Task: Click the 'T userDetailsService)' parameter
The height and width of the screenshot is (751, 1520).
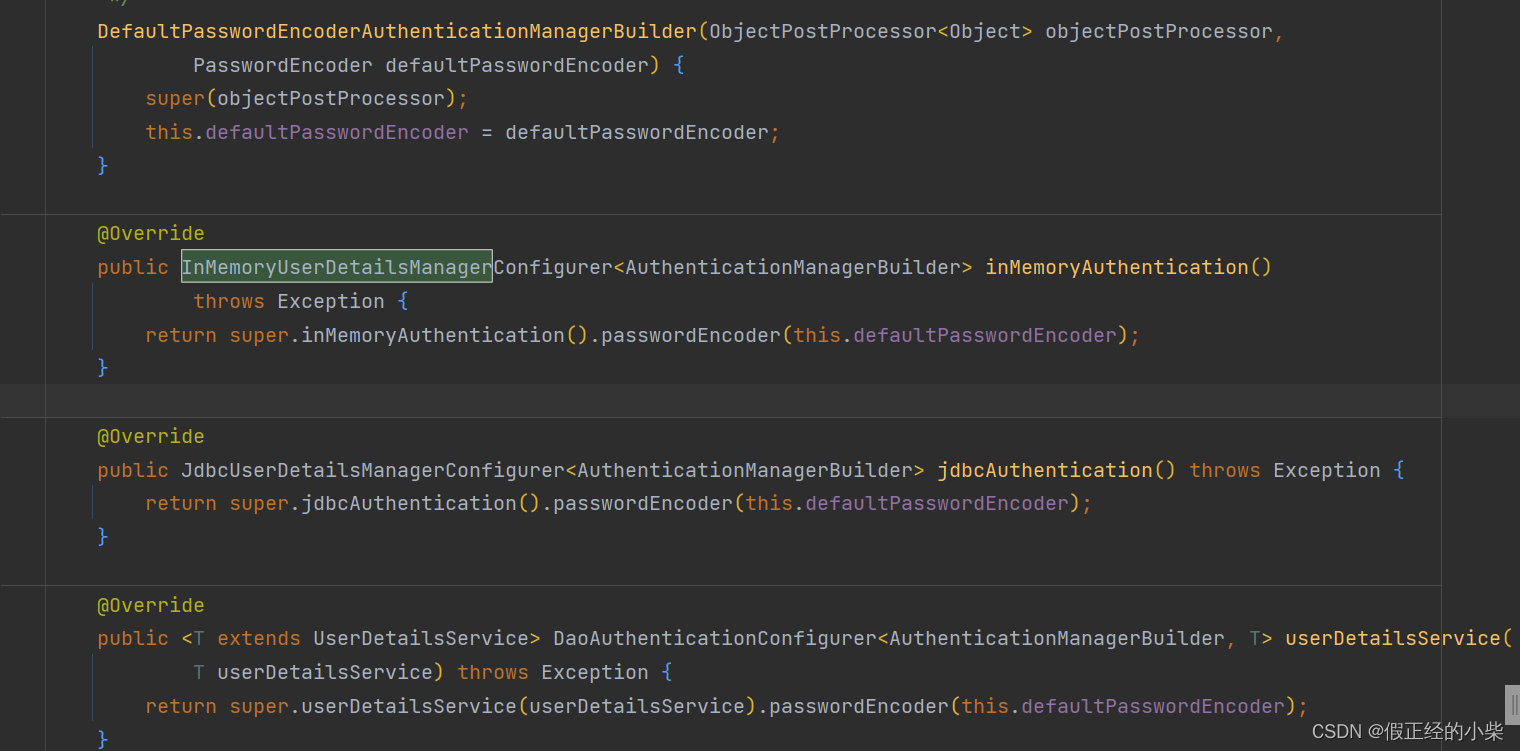Action: [x=319, y=673]
